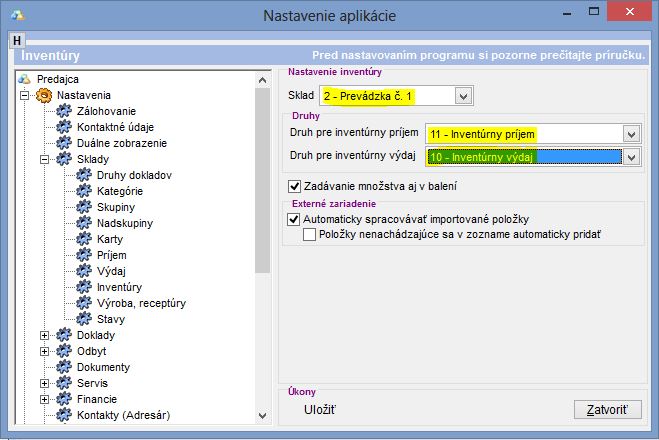The image size is (659, 440).
Task: Enable Položky nenachádzajúce sa v zozname checkbox
Action: [309, 234]
